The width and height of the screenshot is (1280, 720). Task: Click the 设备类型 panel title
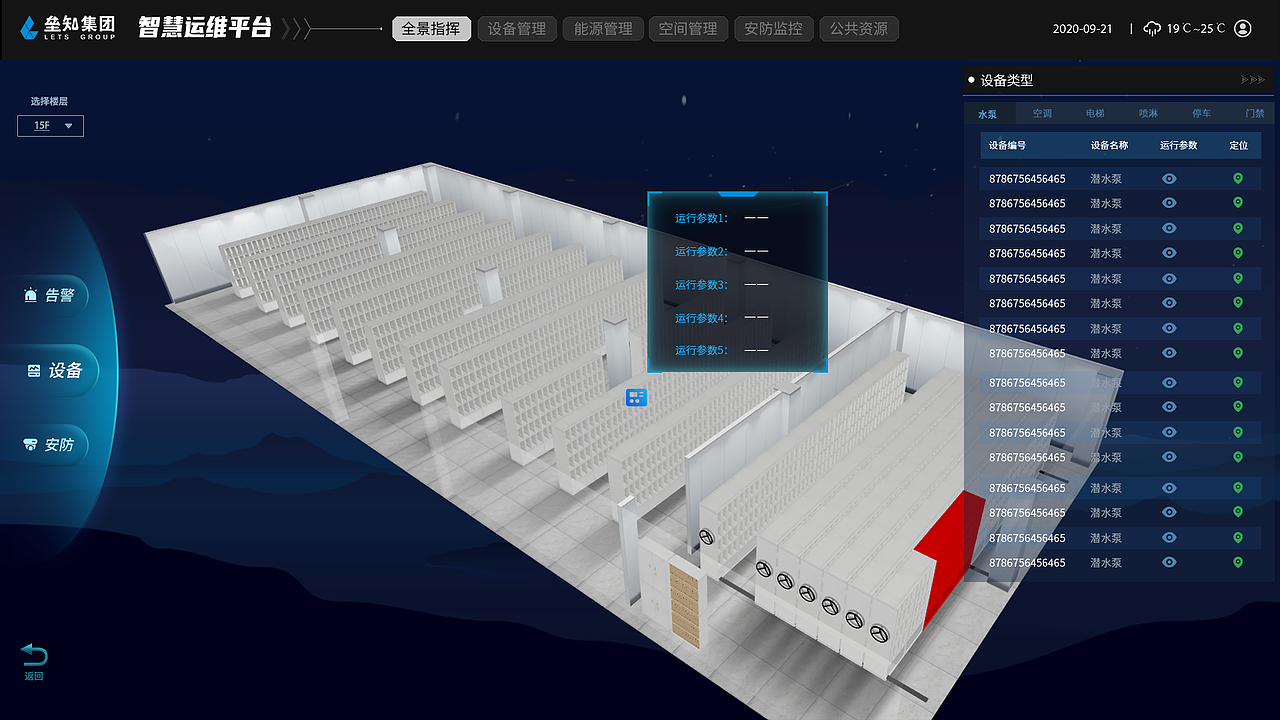1007,80
